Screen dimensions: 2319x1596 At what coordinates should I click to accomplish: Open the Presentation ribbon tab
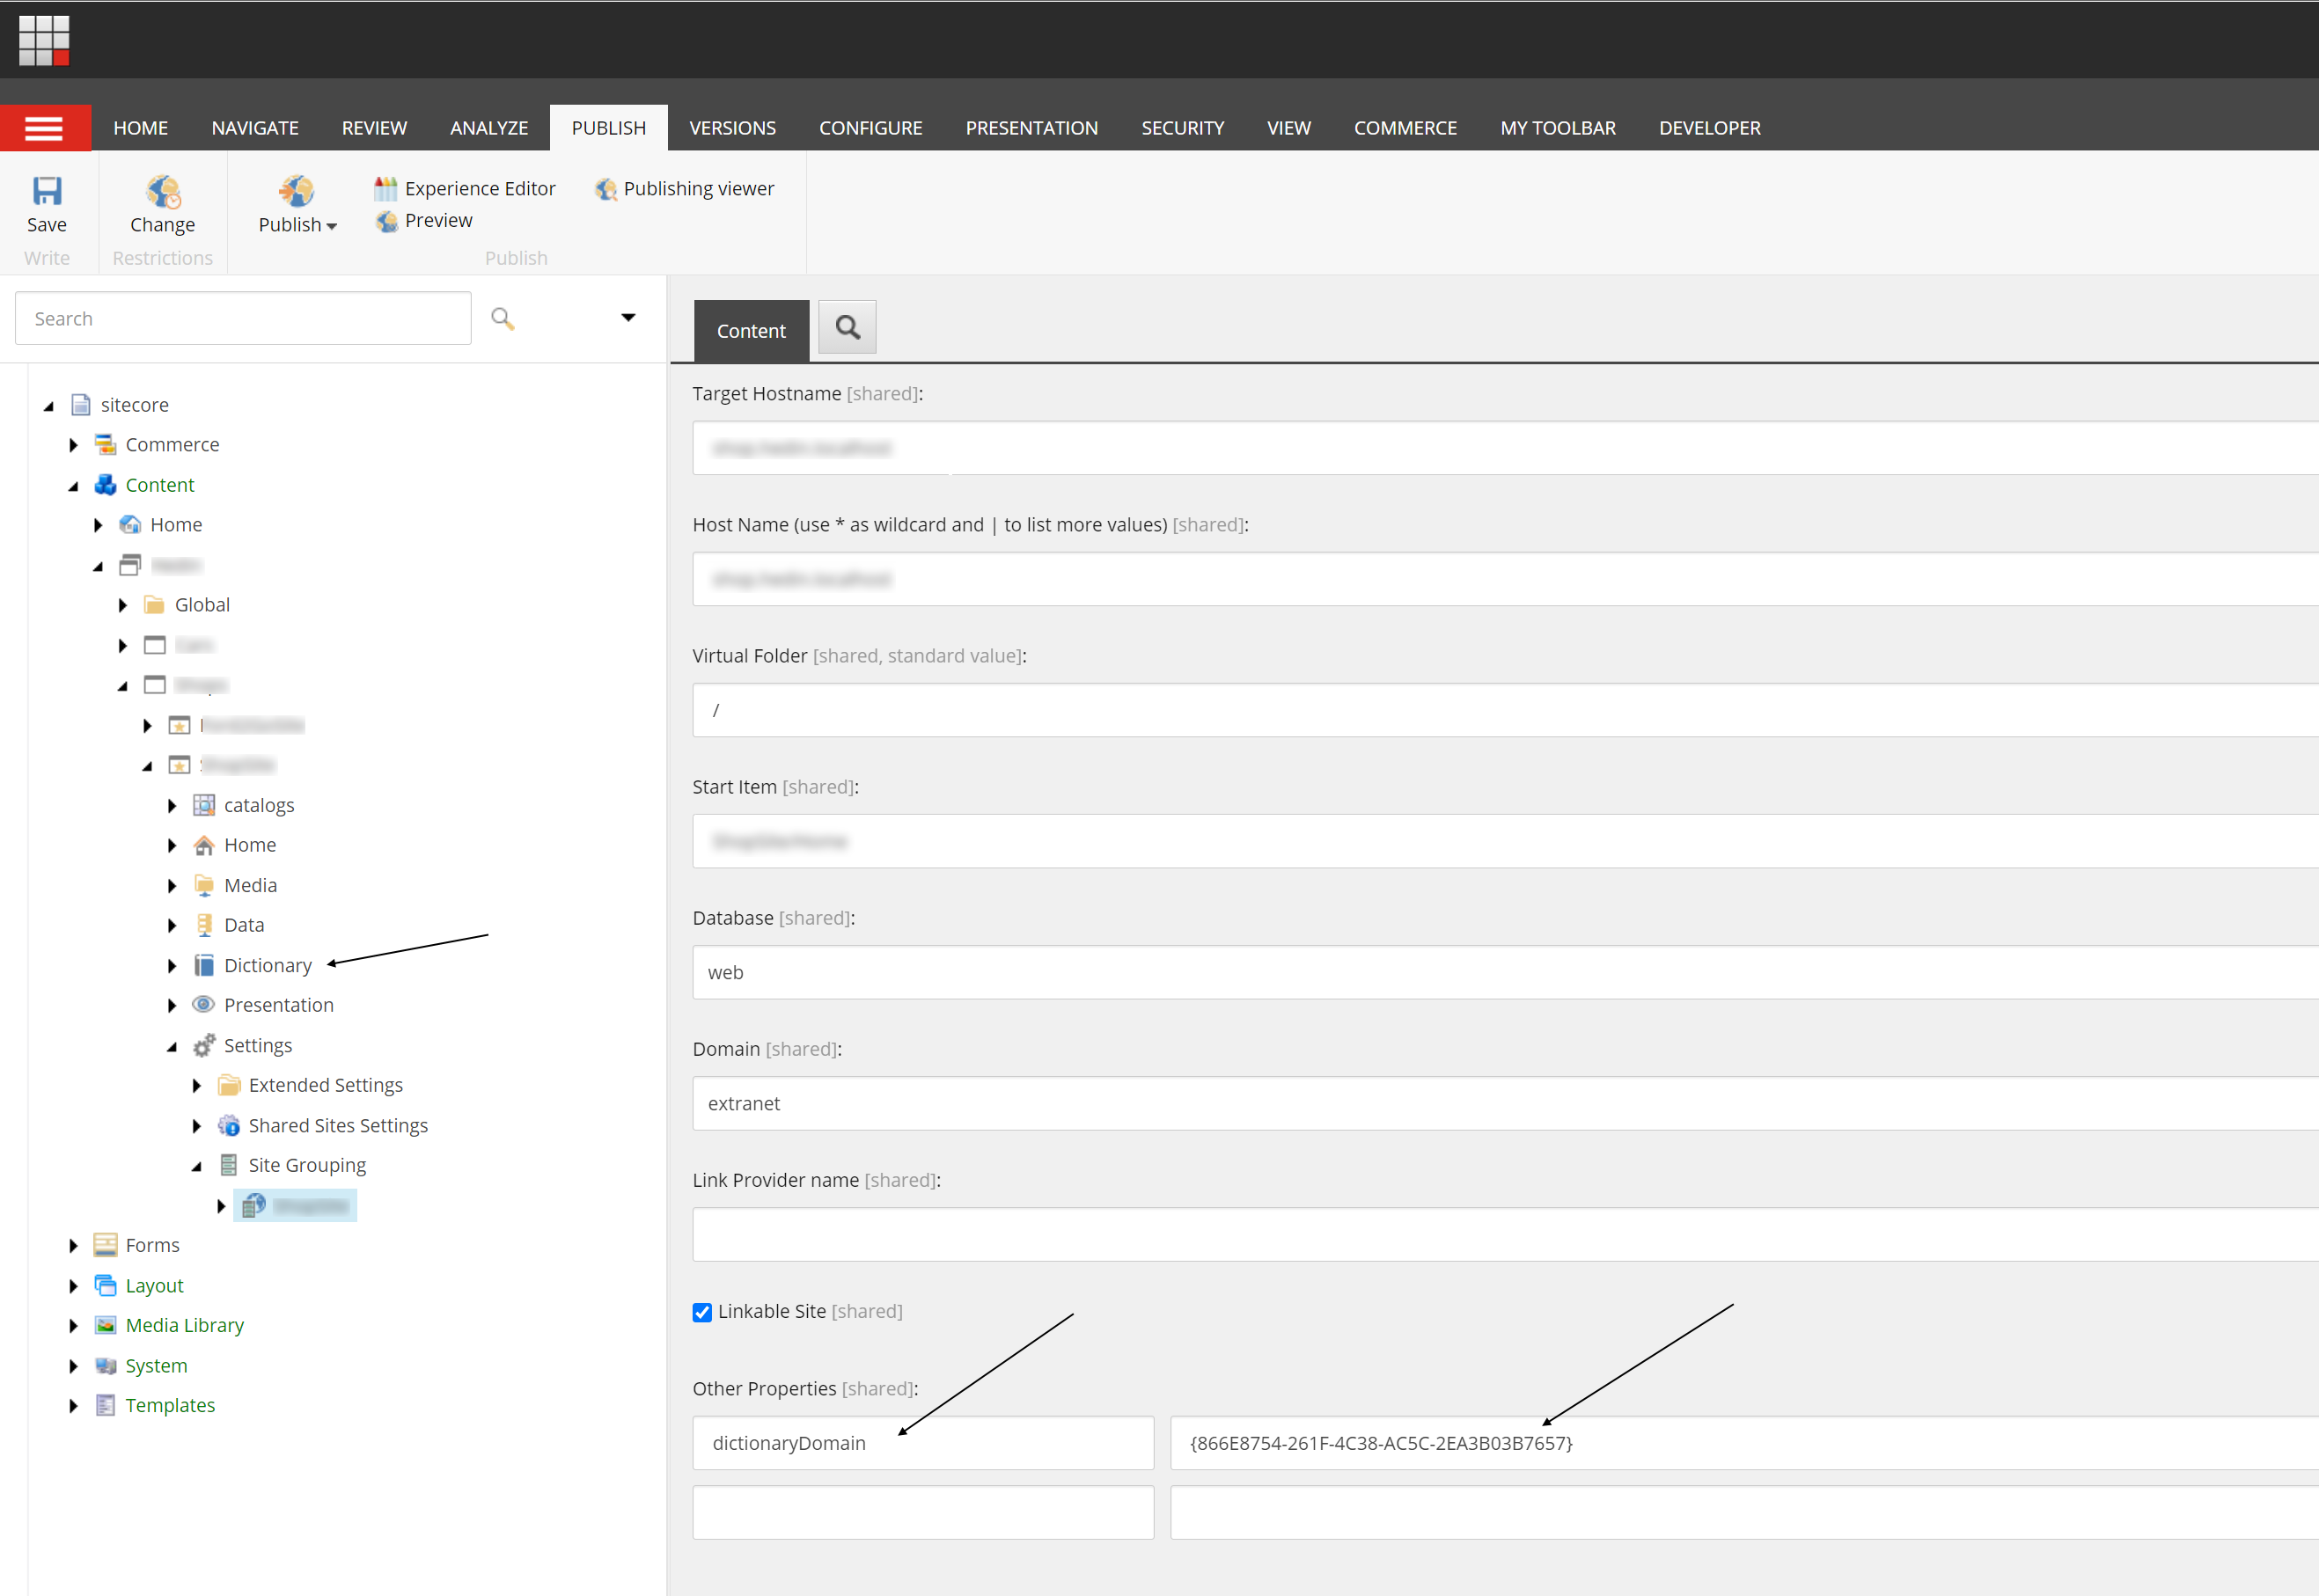tap(1031, 128)
